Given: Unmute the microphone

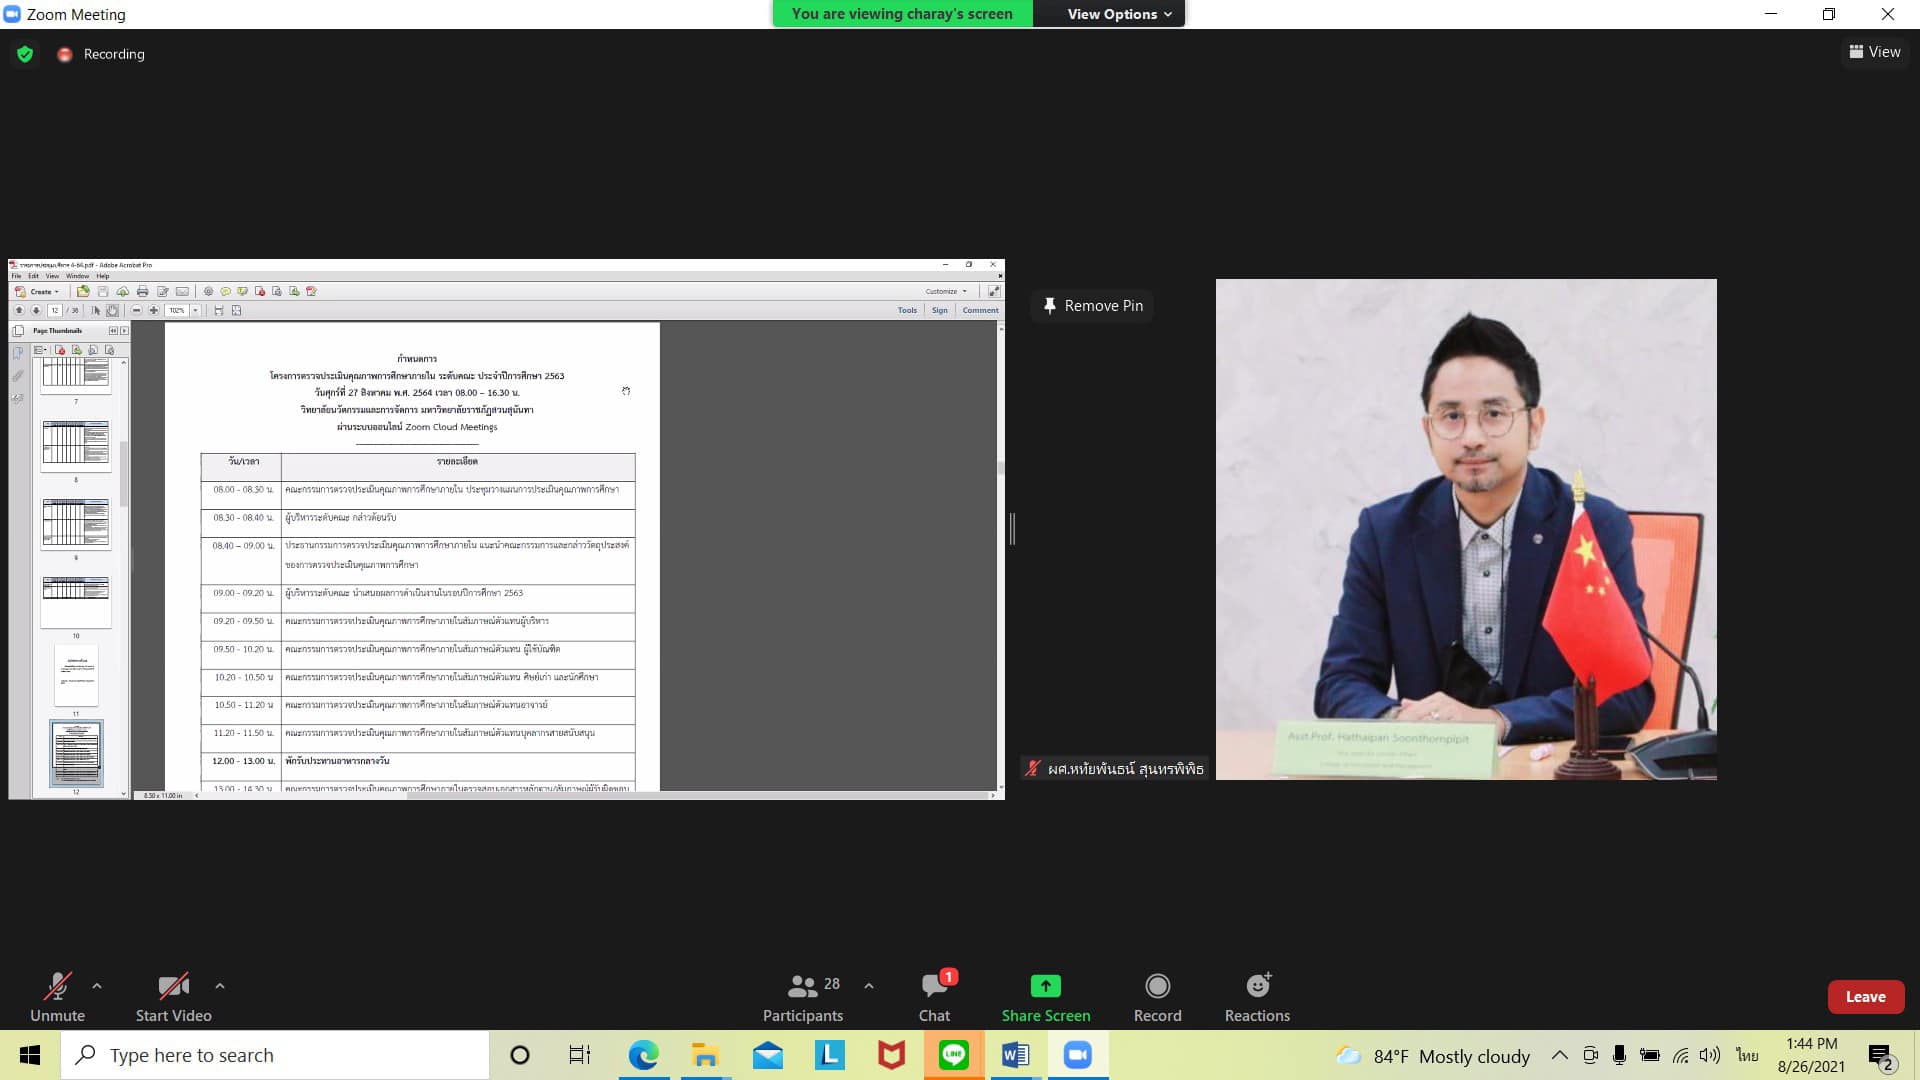Looking at the screenshot, I should (57, 987).
